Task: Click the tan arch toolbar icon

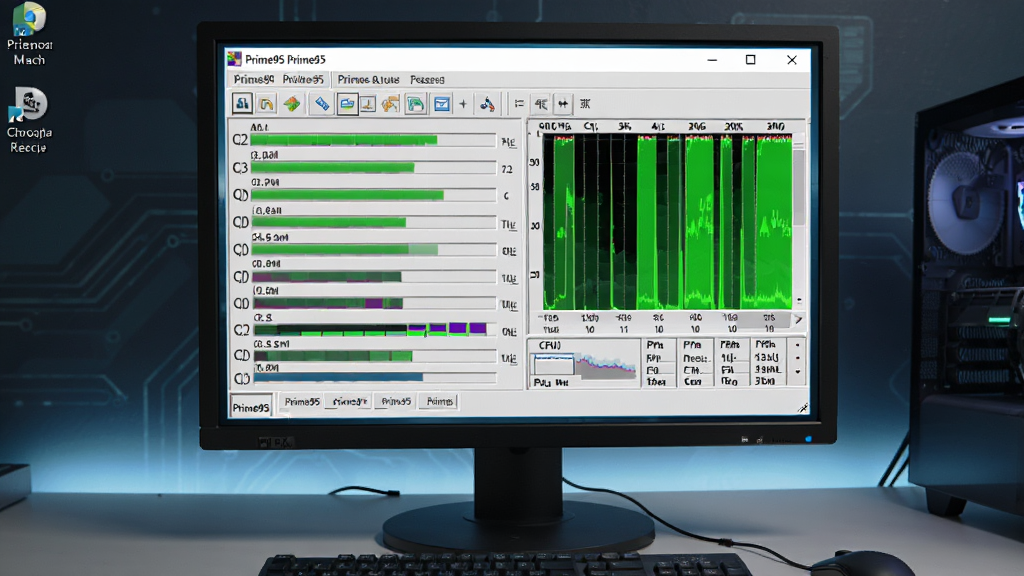Action: point(266,104)
